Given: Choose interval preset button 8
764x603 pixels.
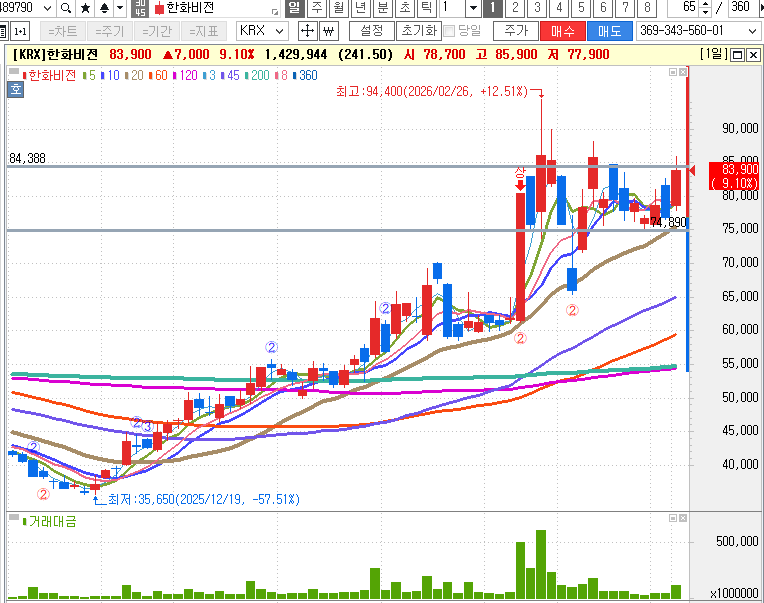Looking at the screenshot, I should click(647, 7).
